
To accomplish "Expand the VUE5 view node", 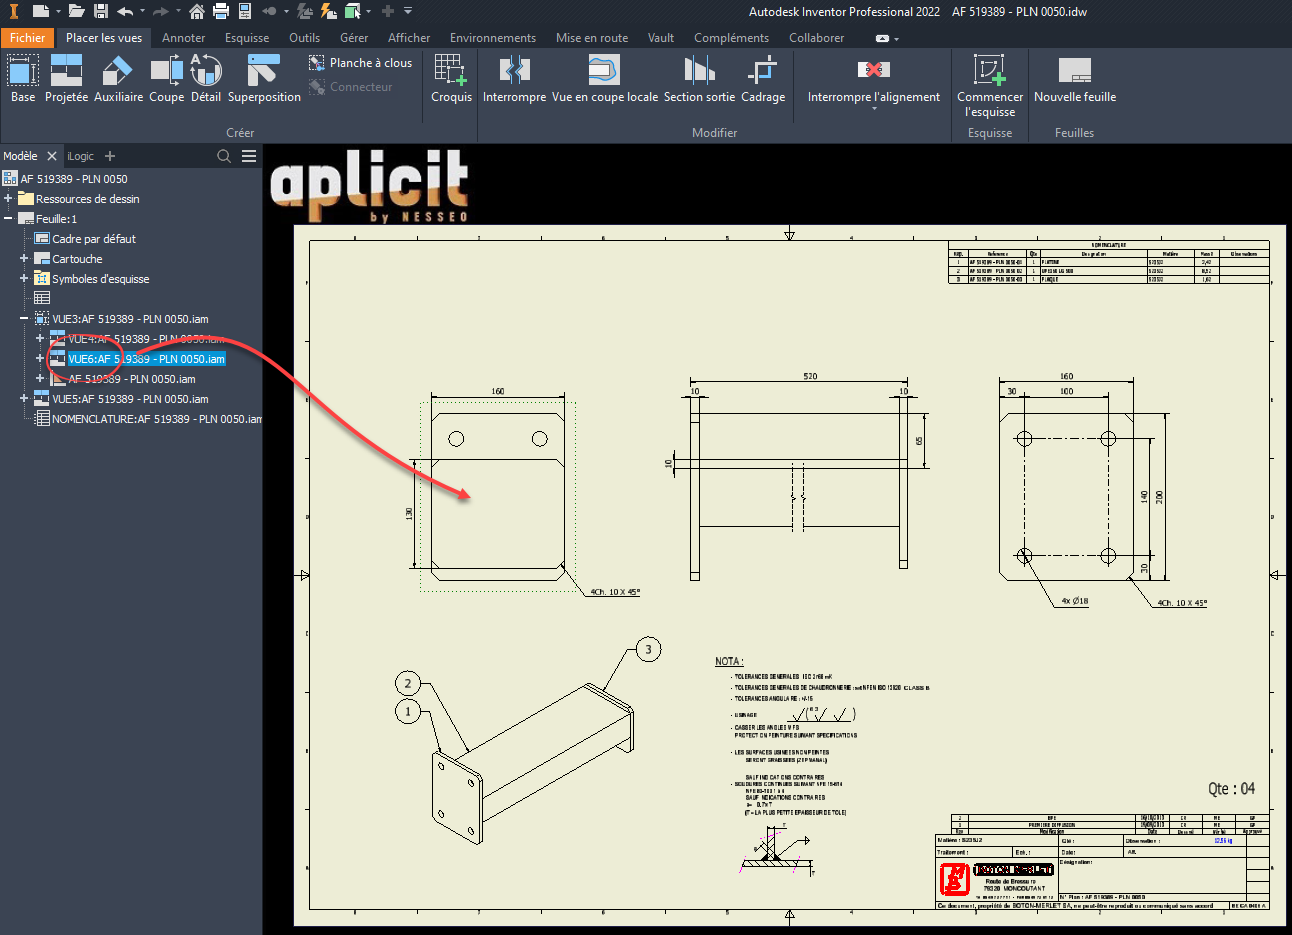I will (x=24, y=399).
